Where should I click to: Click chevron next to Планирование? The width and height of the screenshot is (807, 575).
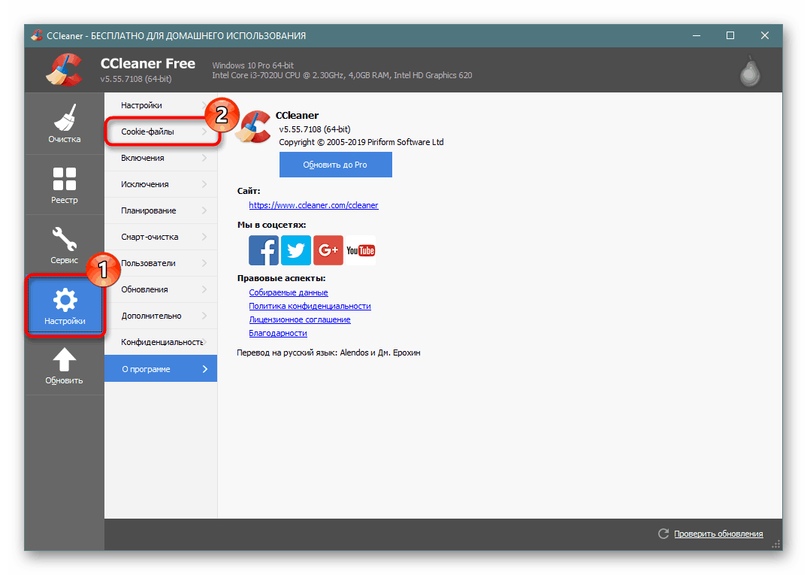point(204,210)
